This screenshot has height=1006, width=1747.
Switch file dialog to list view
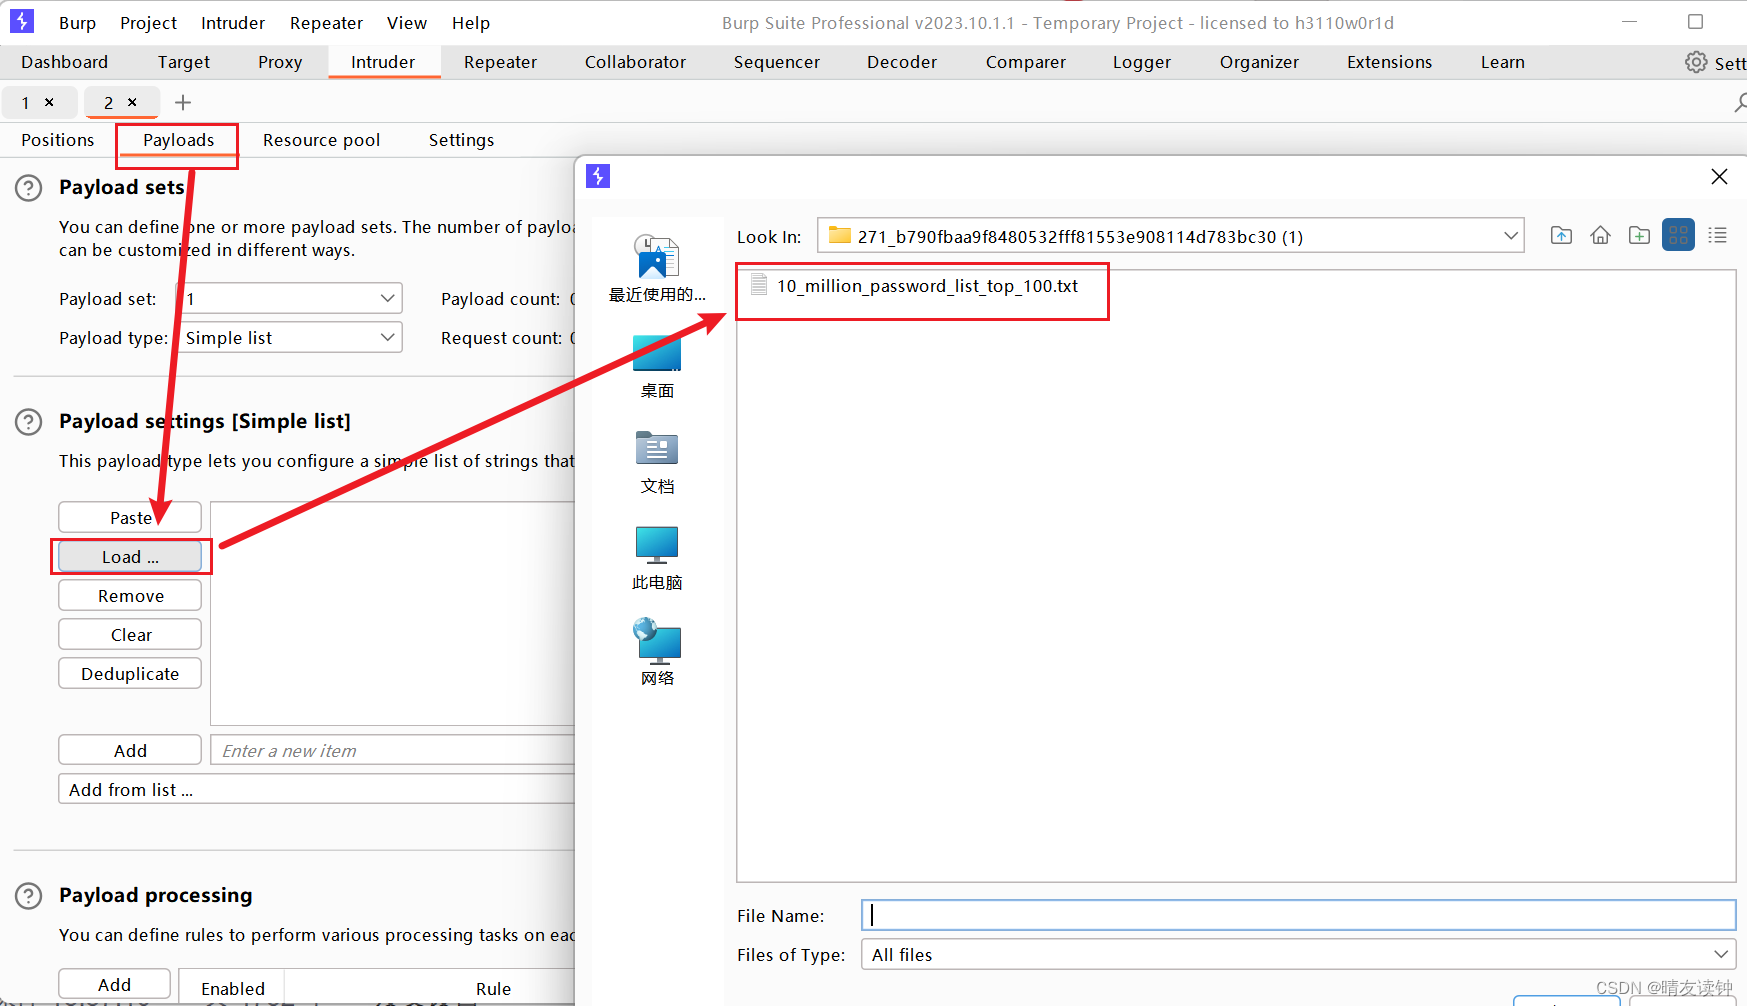(x=1718, y=235)
